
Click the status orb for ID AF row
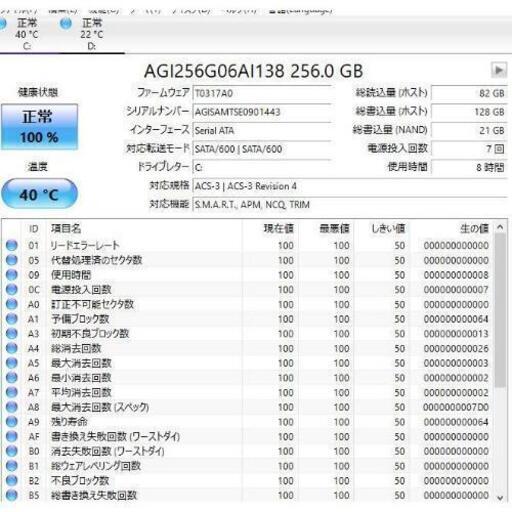click(12, 436)
